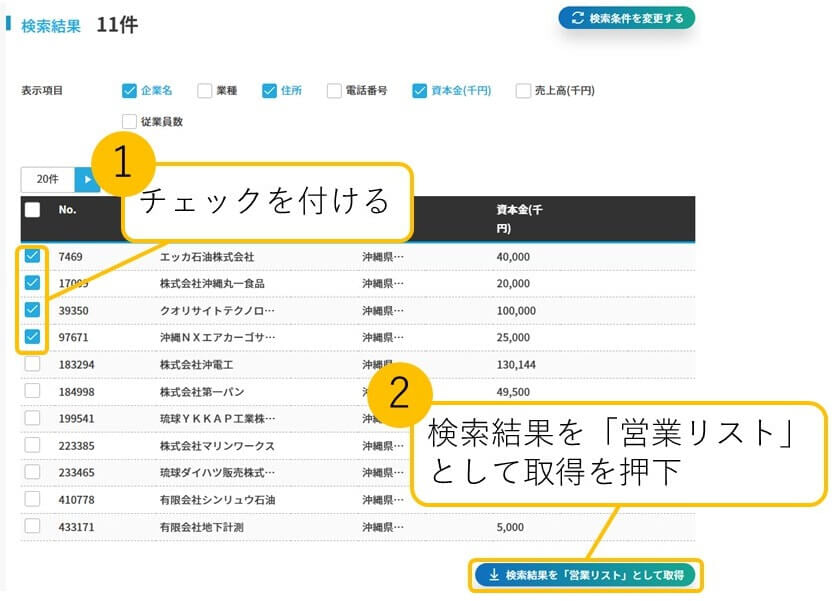Uncheck the row for 株式会社沖縄丸一食品
The width and height of the screenshot is (839, 601).
tap(33, 283)
